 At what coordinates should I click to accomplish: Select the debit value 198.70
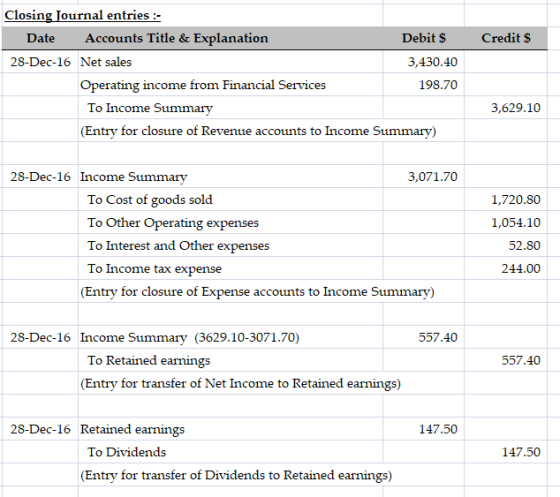438,85
